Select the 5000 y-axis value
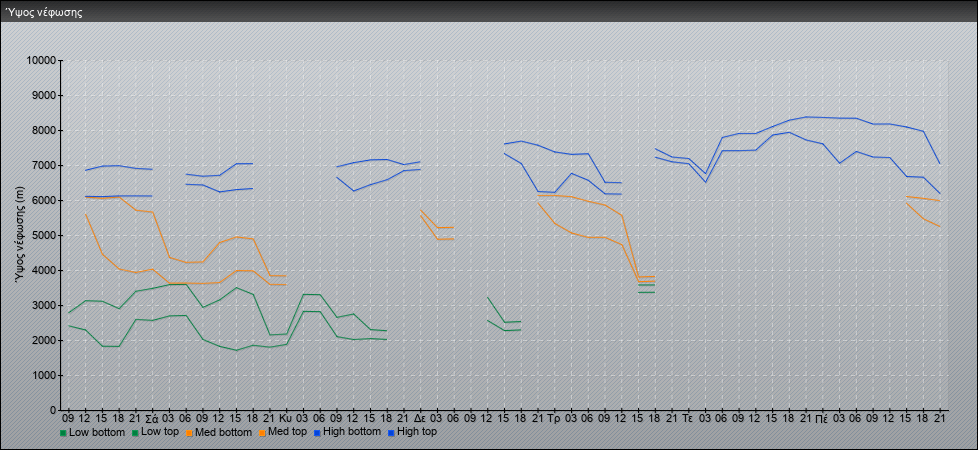 click(43, 235)
